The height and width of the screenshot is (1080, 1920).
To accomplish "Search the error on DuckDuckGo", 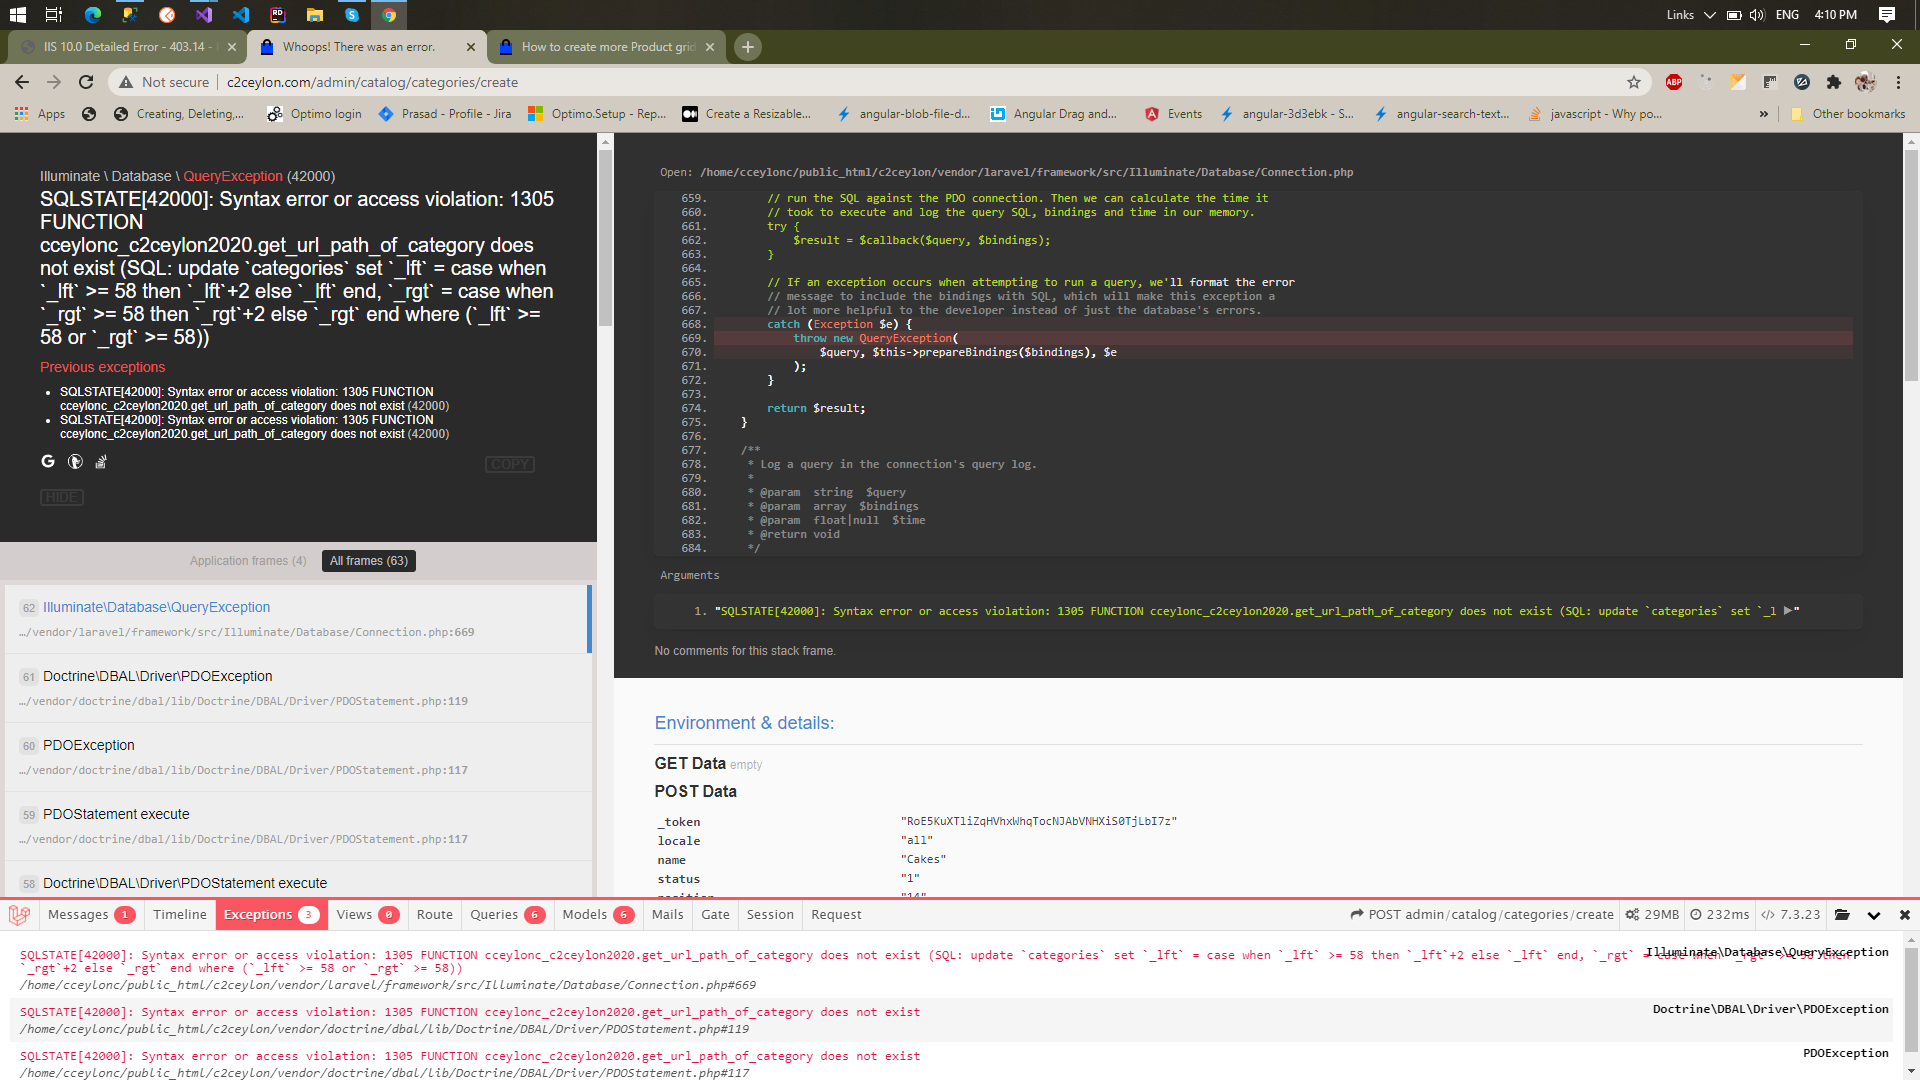I will 75,461.
